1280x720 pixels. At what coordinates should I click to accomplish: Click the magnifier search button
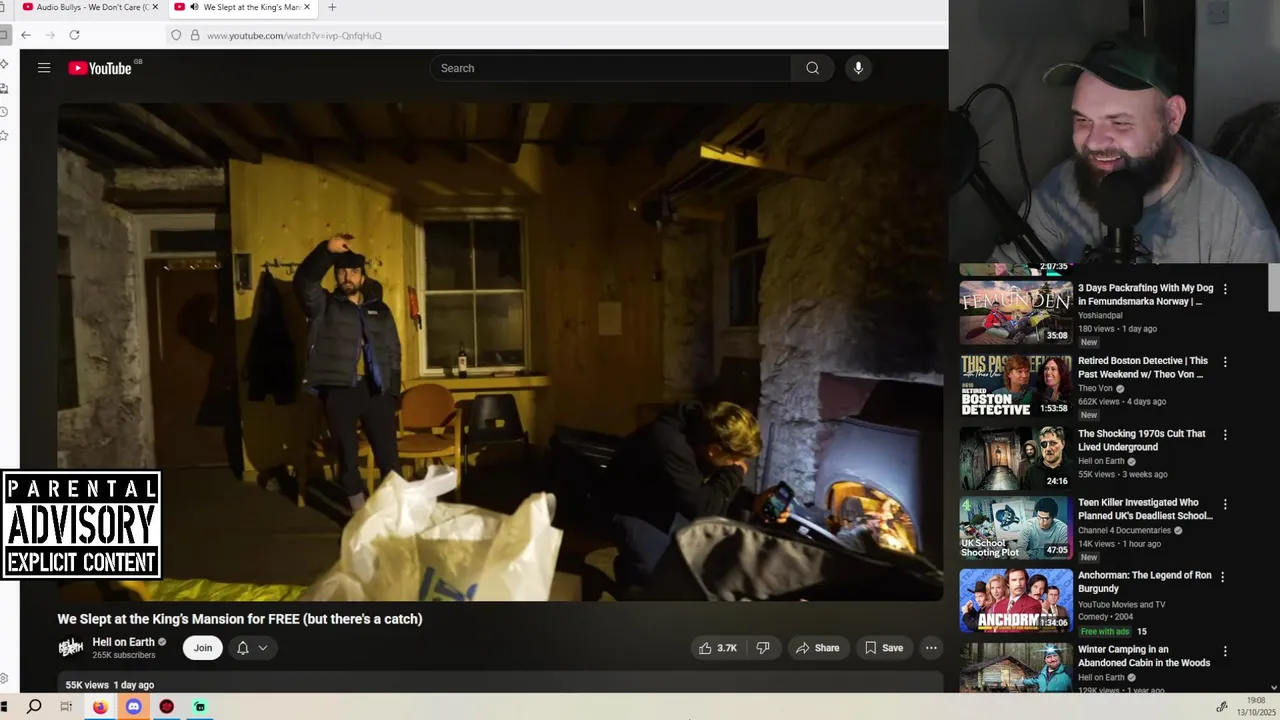(x=812, y=68)
